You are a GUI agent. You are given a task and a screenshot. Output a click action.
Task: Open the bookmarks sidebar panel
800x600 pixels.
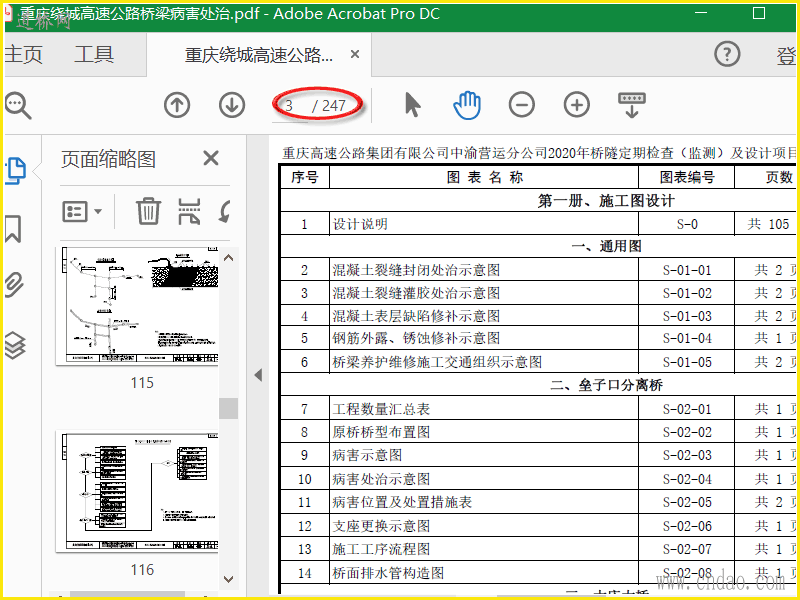pyautogui.click(x=14, y=228)
